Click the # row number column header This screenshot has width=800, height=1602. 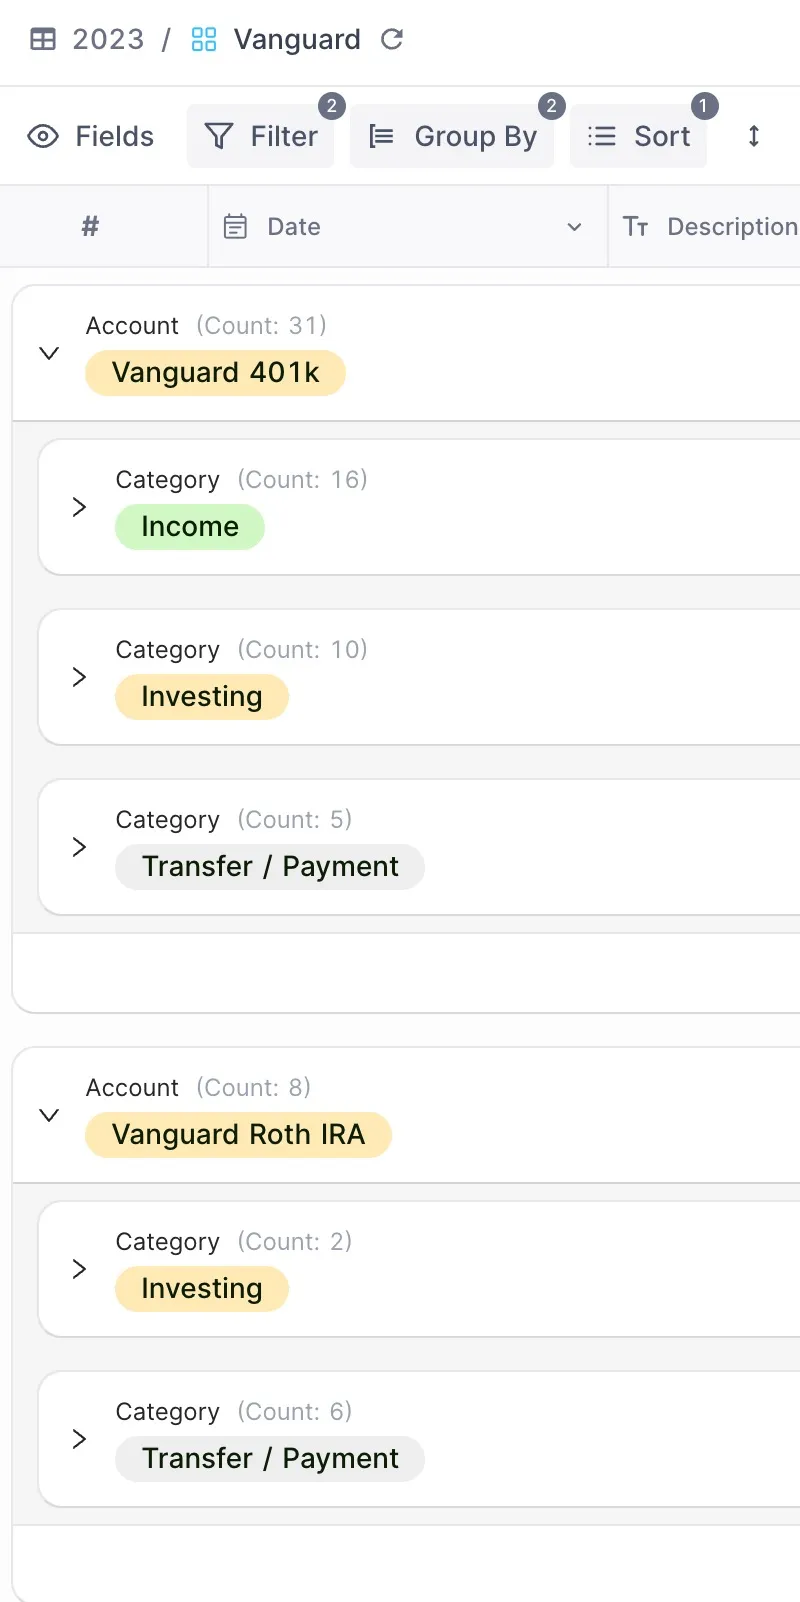90,227
